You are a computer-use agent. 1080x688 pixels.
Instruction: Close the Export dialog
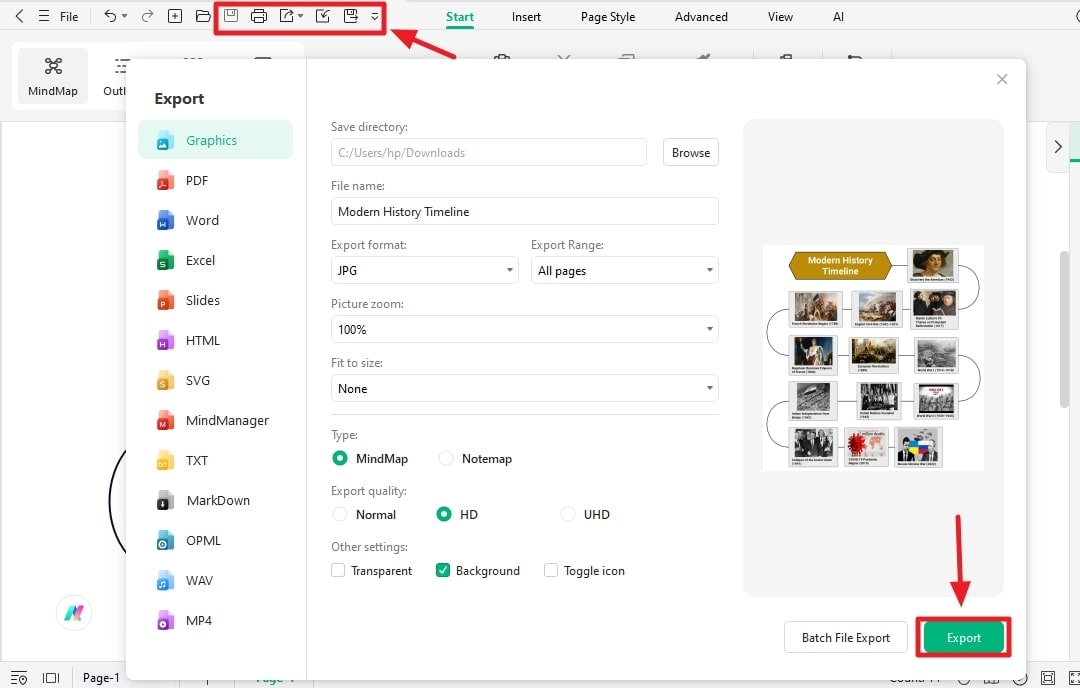click(1002, 79)
